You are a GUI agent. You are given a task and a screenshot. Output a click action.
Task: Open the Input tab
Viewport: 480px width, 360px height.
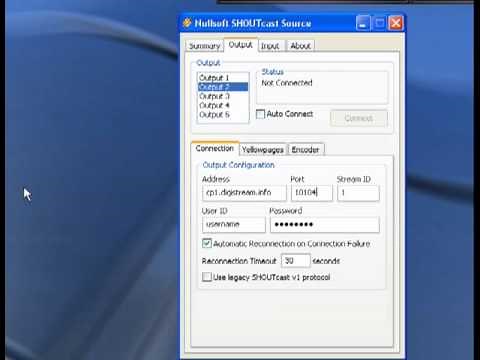pos(270,46)
